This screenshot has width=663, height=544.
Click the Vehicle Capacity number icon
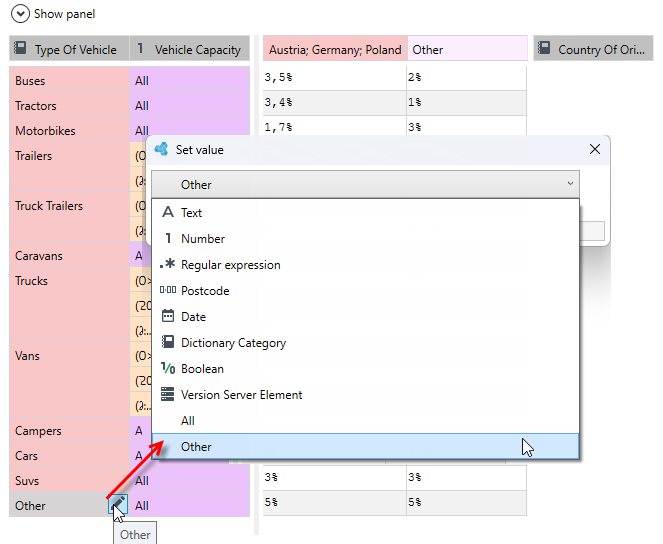tap(140, 49)
